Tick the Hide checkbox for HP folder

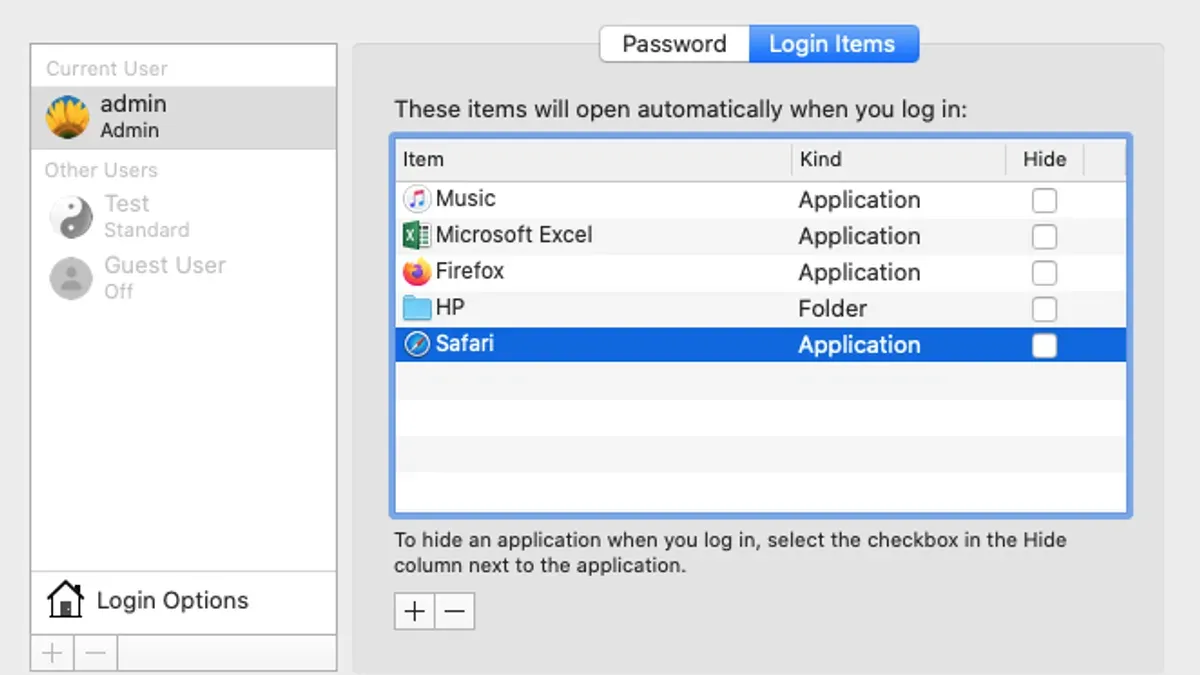[1044, 308]
